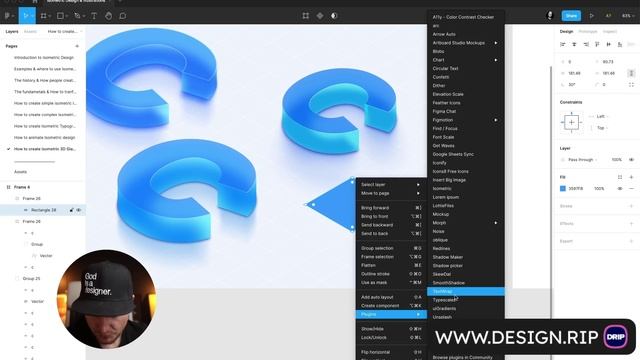
Task: Select the Rectangle shape tool
Action: (60, 16)
